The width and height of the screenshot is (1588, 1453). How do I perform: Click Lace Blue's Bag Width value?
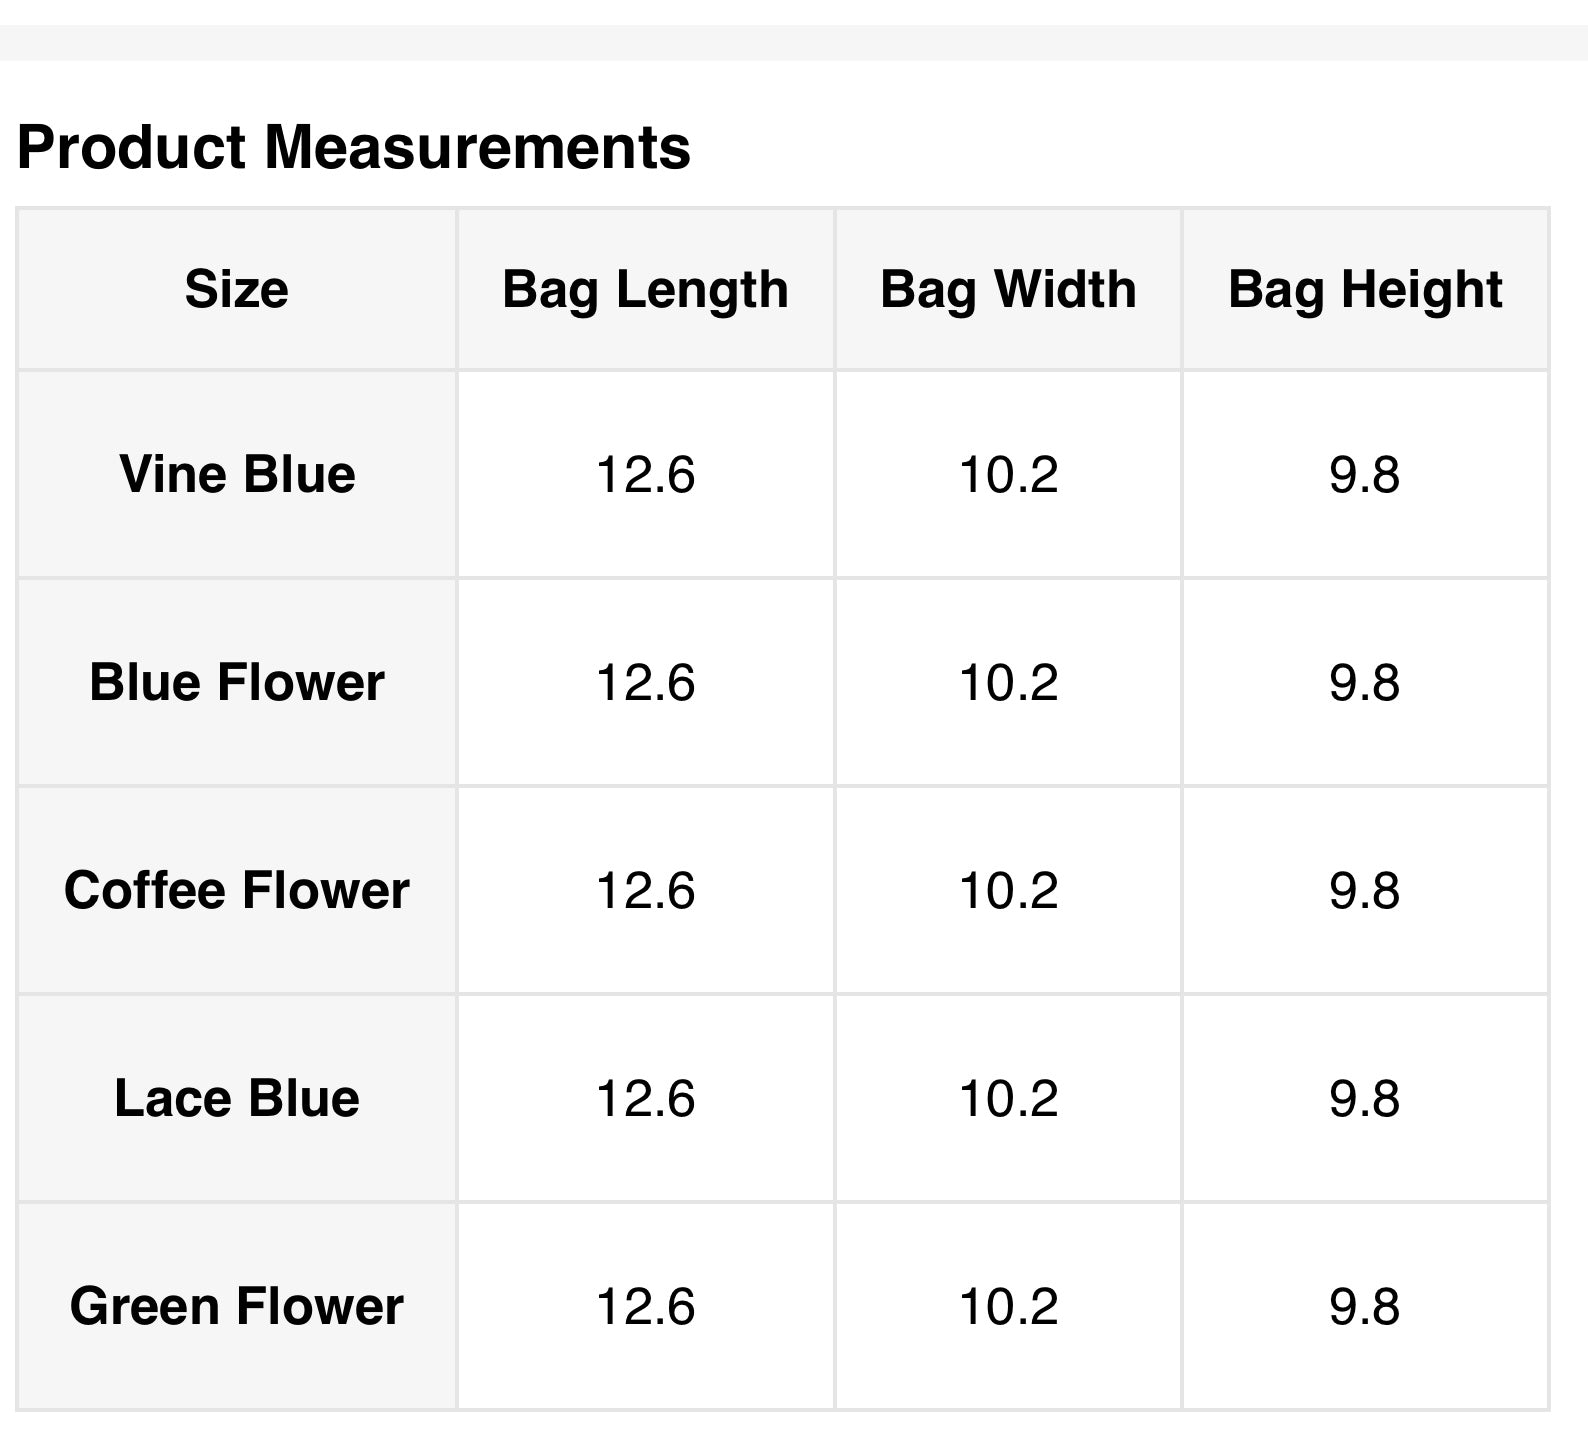tap(1008, 1098)
